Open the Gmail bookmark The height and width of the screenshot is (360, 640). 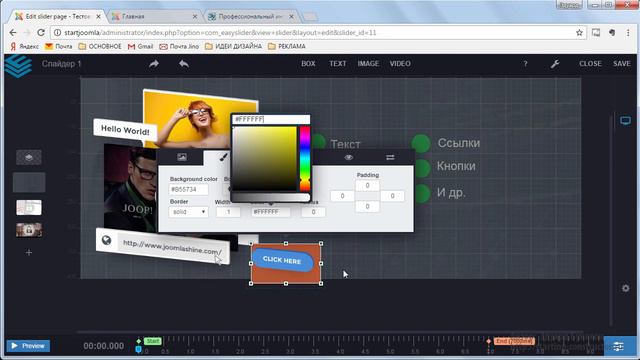coord(140,47)
